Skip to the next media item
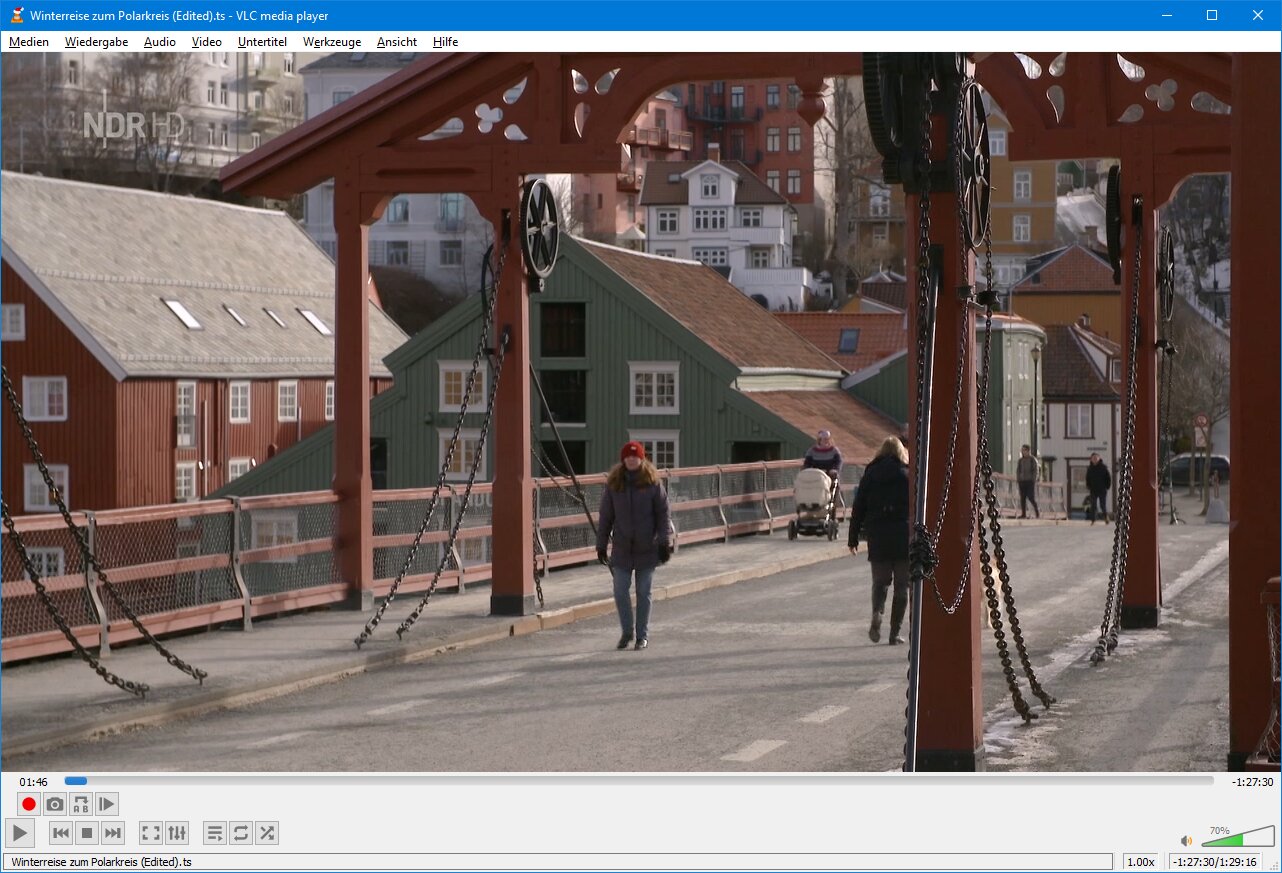 [113, 833]
